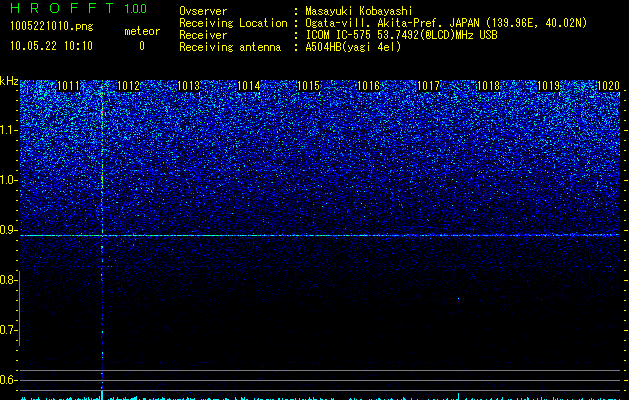629x400 pixels.
Task: Click the 1016 time marker
Action: [368, 86]
